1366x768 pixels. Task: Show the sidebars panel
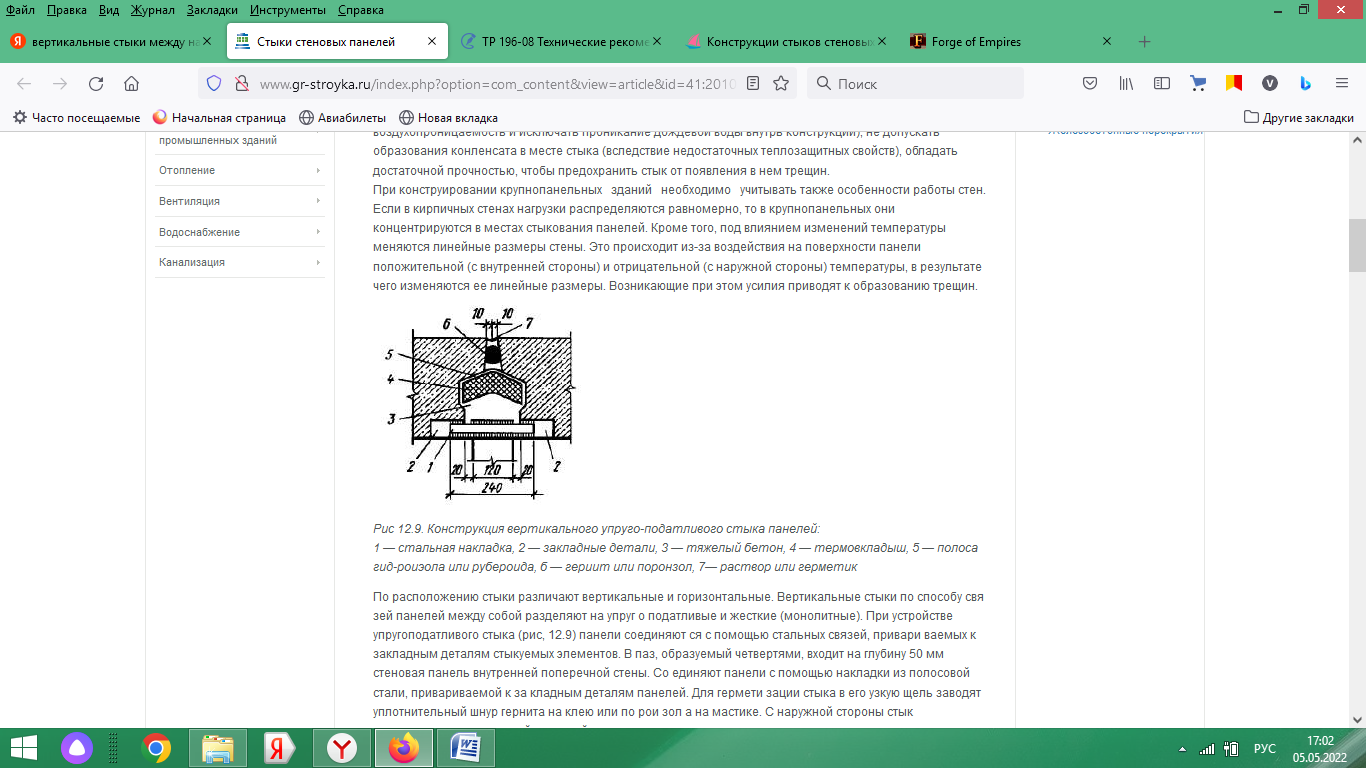(x=1161, y=84)
